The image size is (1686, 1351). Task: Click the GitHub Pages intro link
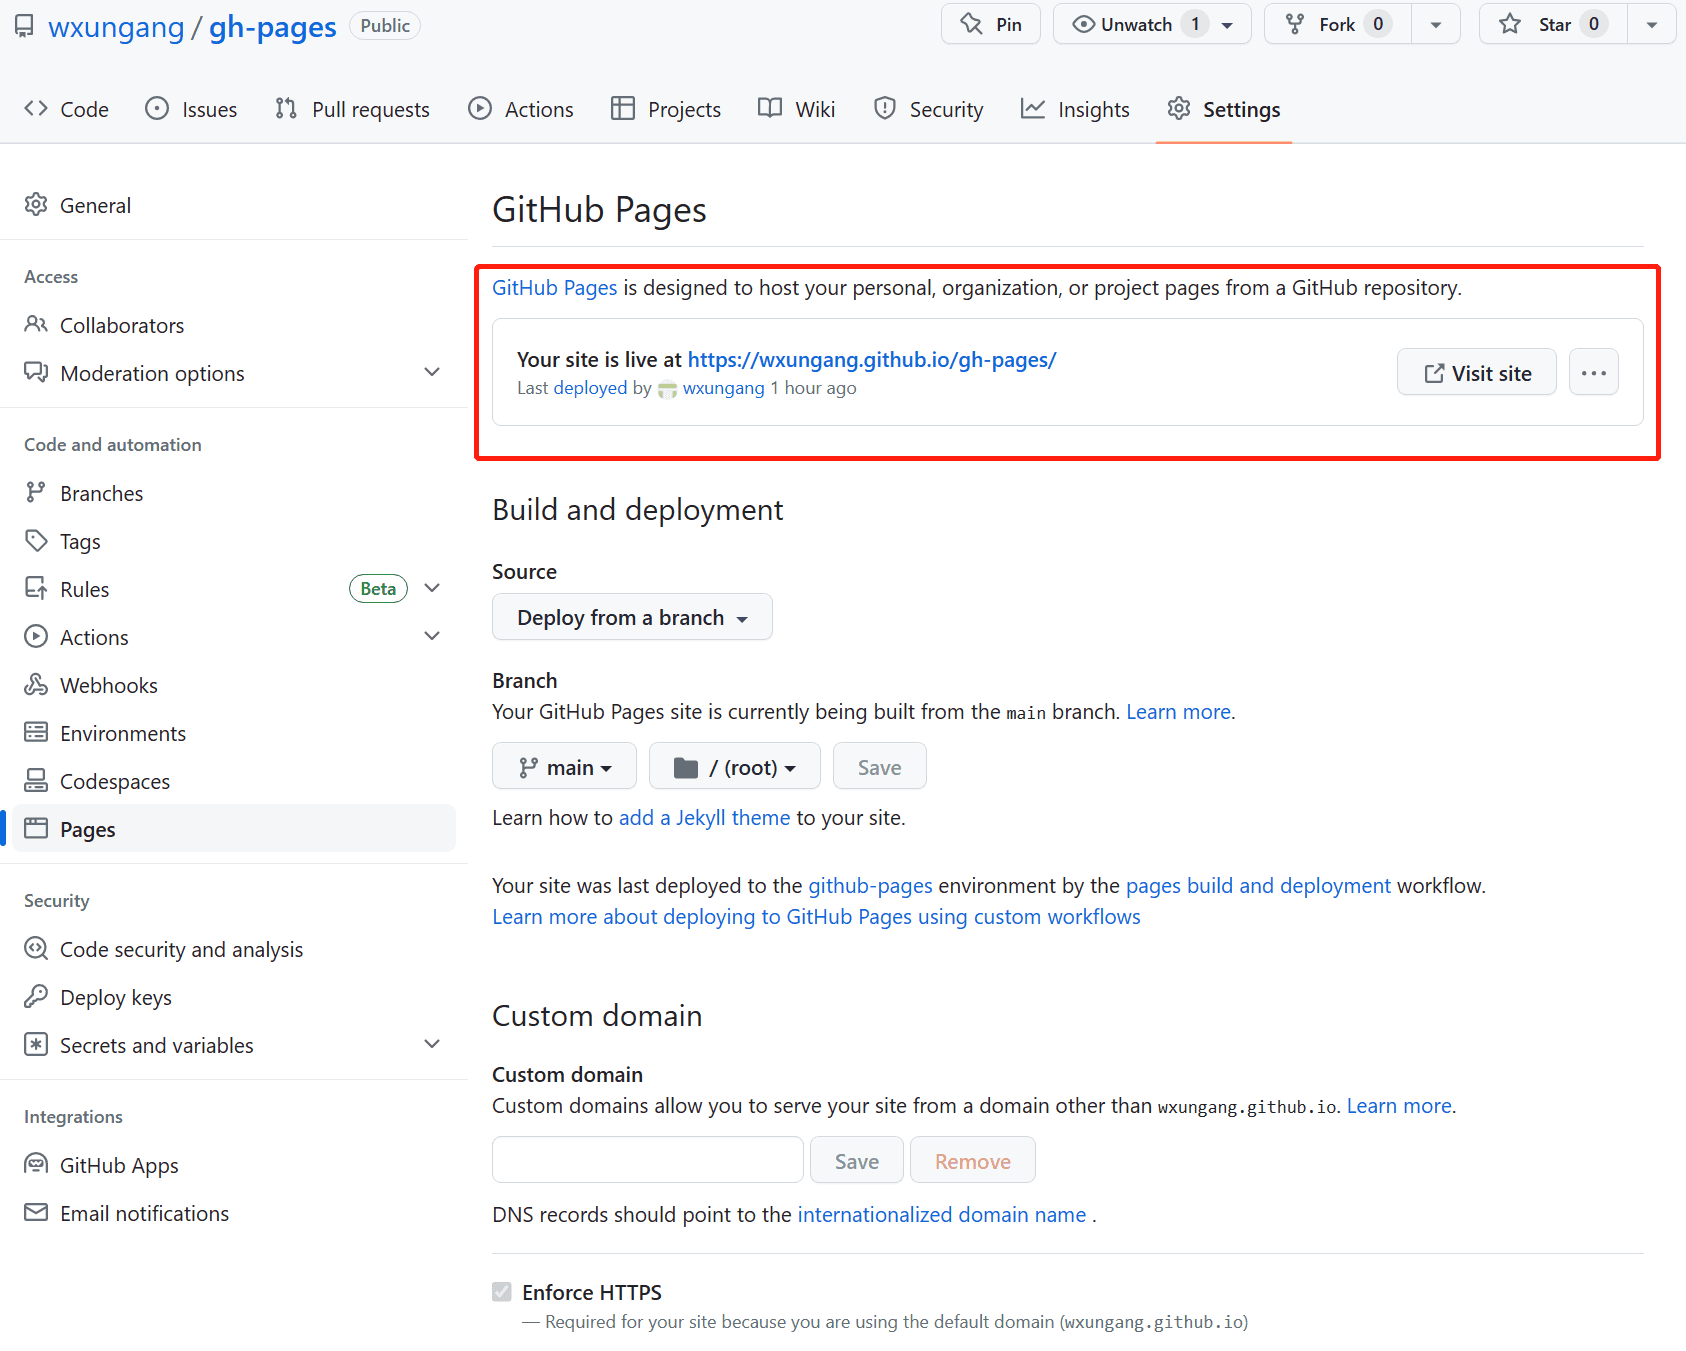(x=554, y=287)
